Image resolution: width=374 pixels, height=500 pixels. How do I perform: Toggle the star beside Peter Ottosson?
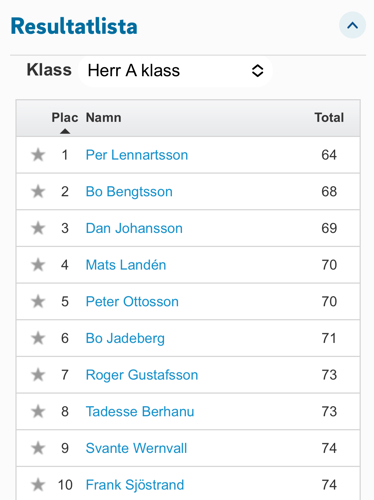pos(38,302)
